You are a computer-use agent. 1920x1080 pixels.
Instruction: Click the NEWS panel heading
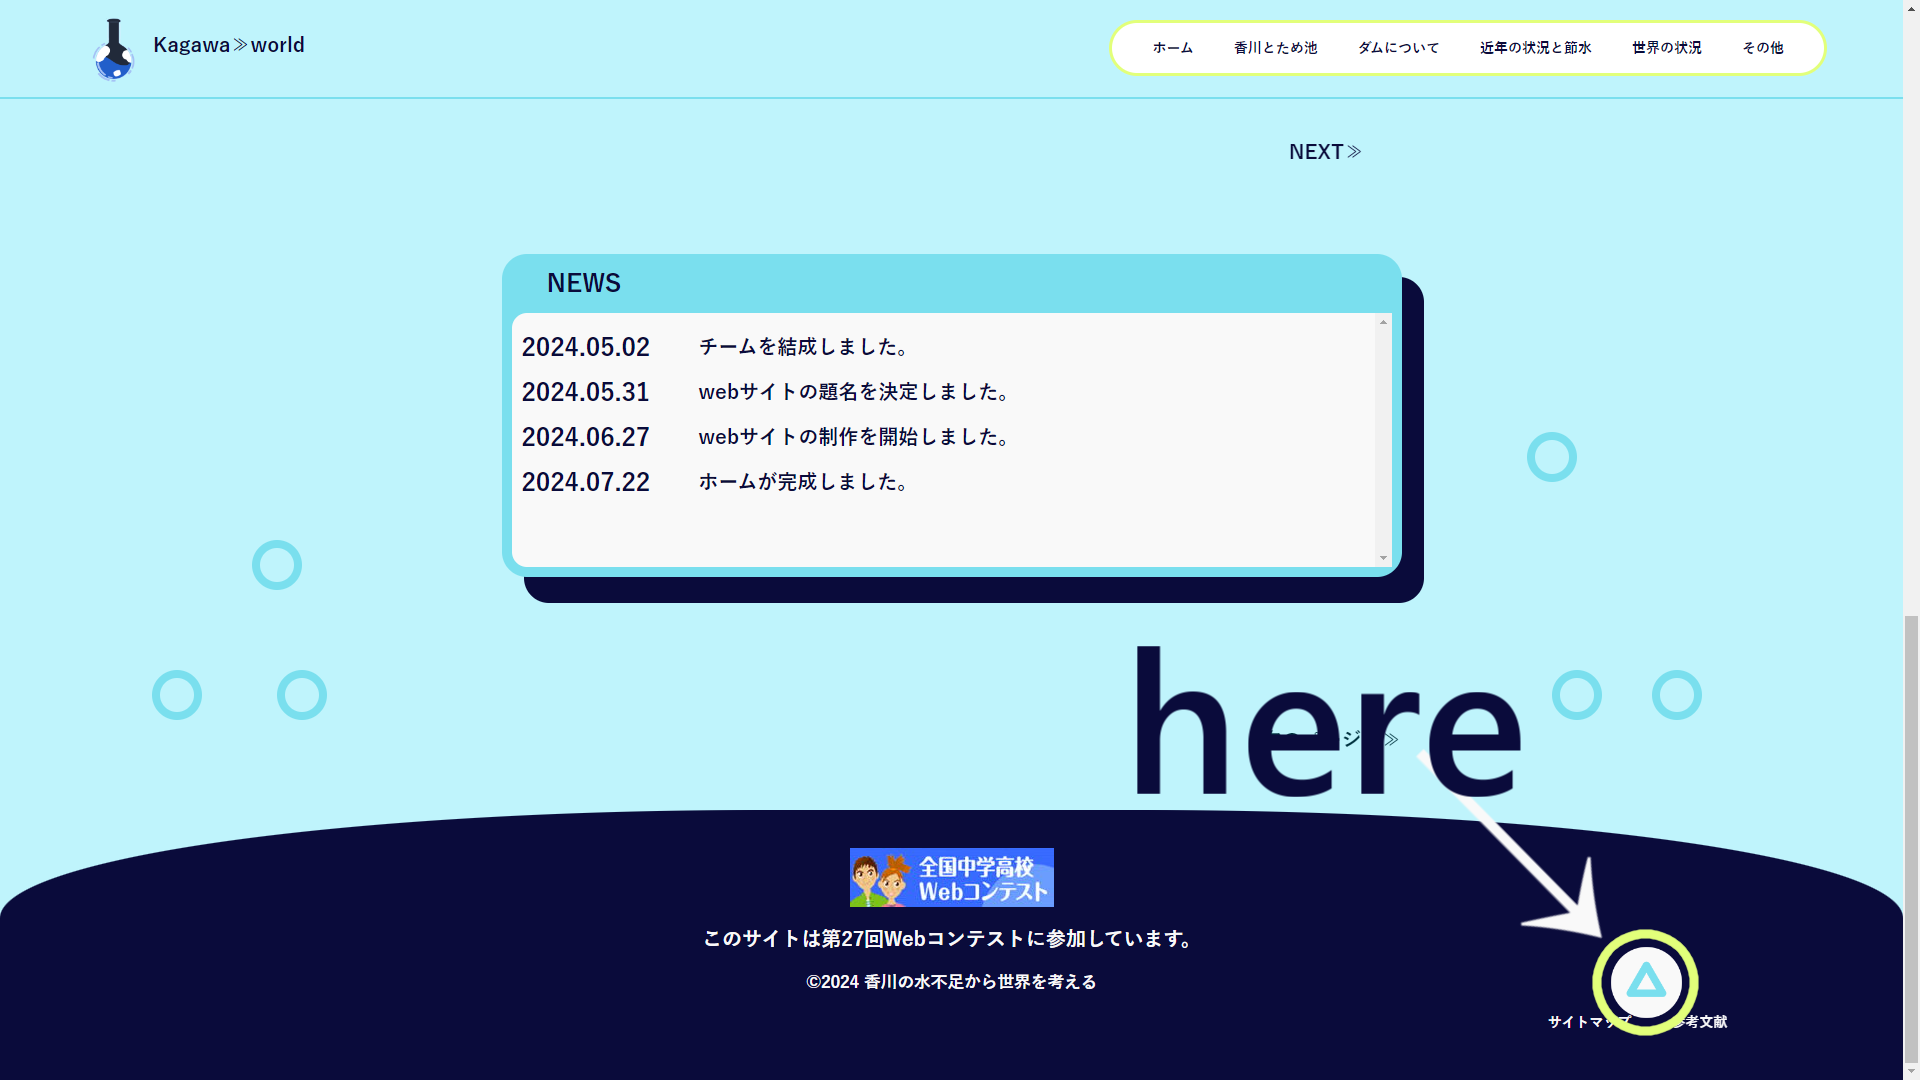pyautogui.click(x=584, y=283)
